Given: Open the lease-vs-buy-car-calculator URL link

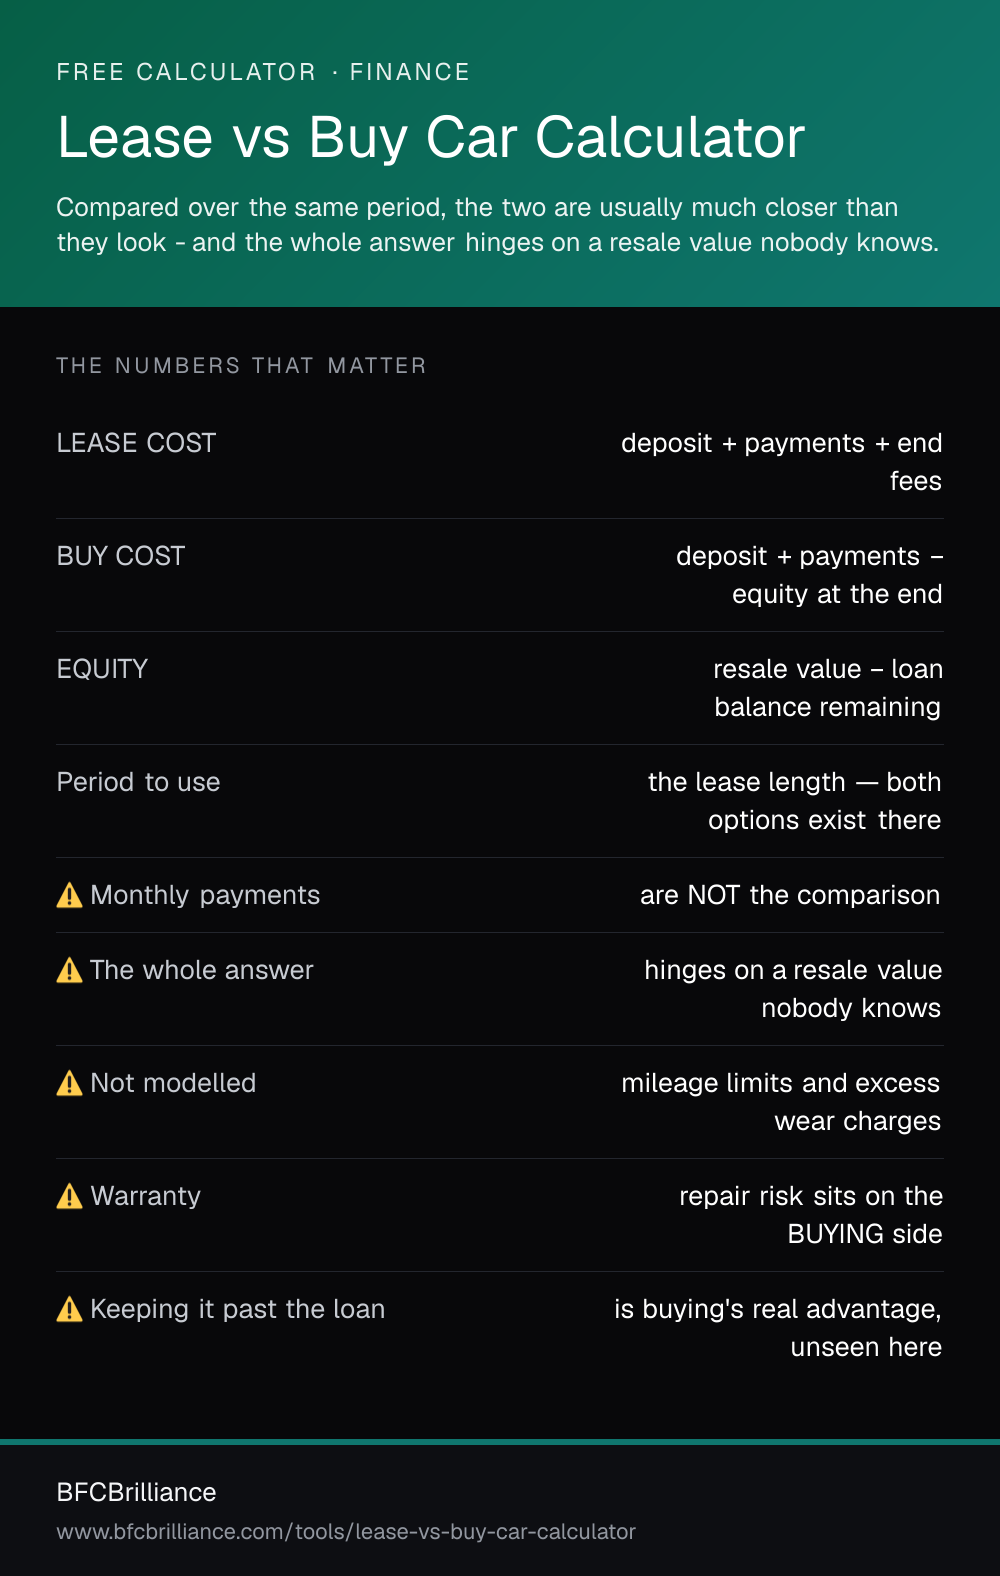Looking at the screenshot, I should (x=346, y=1532).
